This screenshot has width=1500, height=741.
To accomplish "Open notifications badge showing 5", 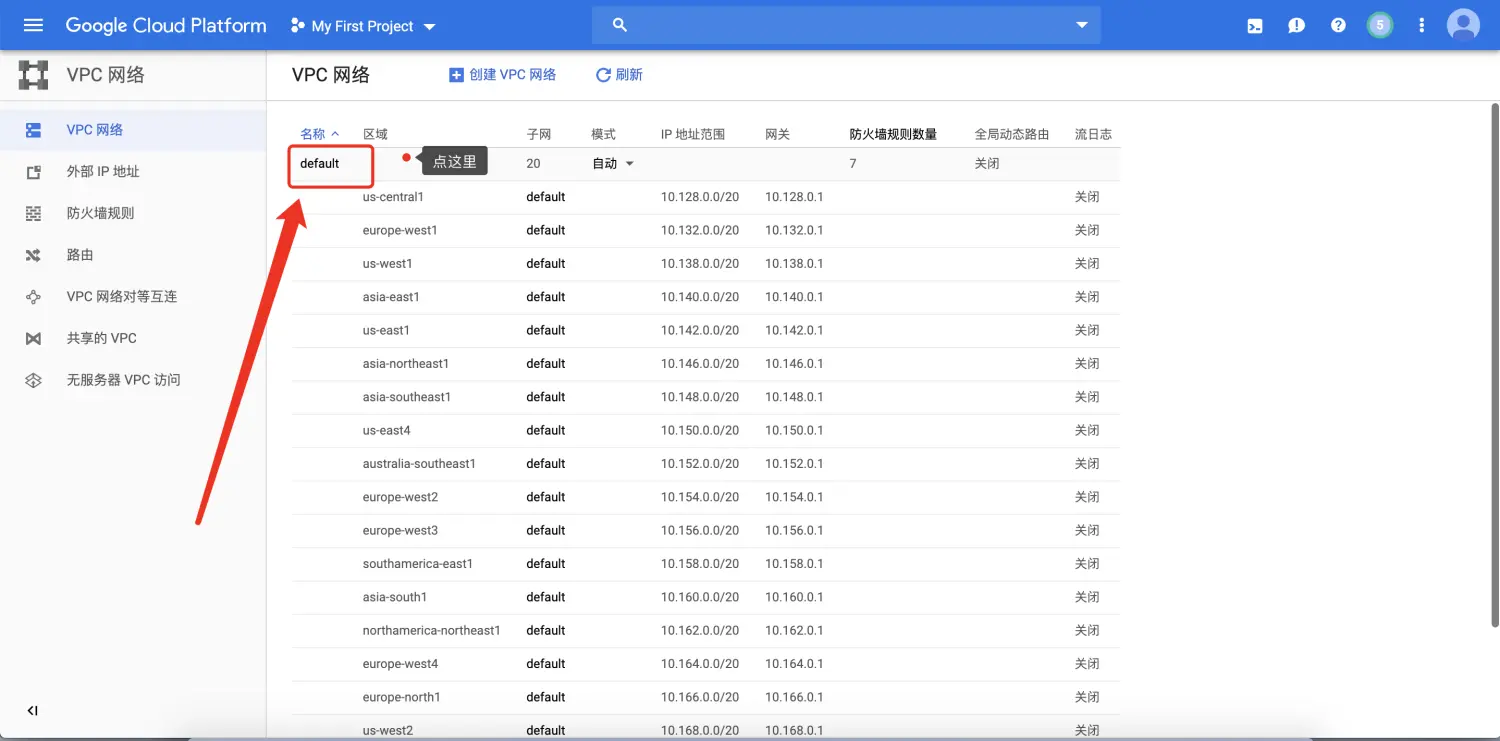I will coord(1380,25).
